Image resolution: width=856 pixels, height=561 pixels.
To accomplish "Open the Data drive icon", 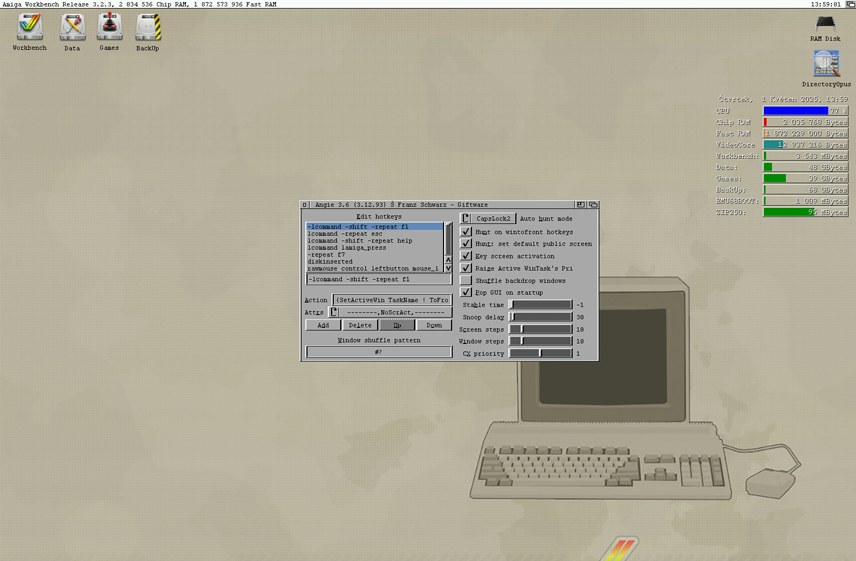I will (72, 28).
